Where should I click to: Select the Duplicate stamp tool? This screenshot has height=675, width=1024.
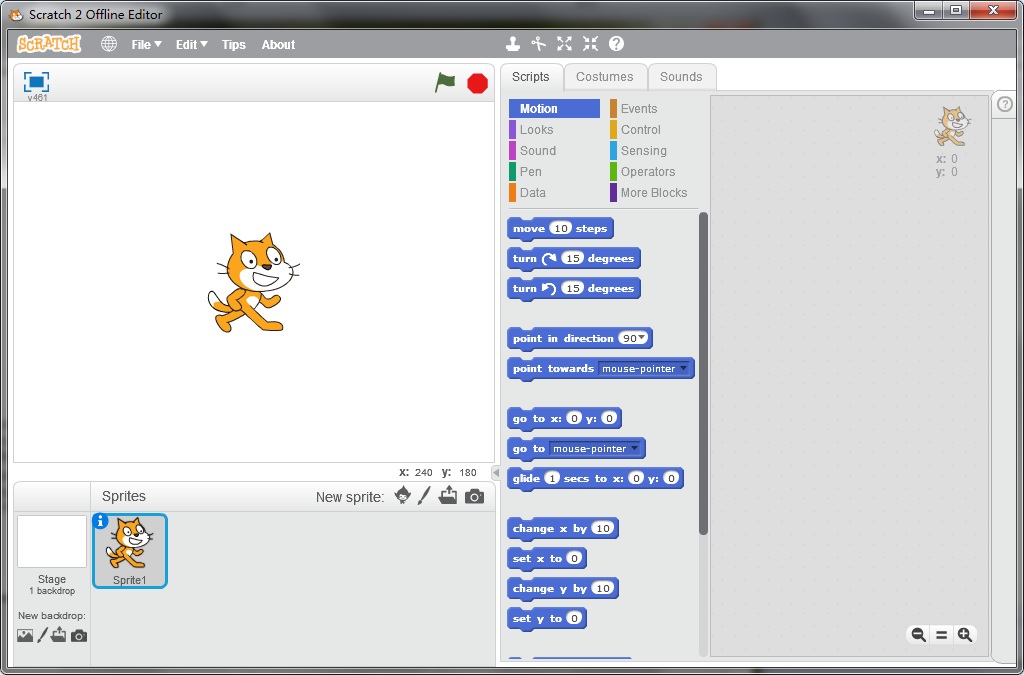tap(513, 44)
